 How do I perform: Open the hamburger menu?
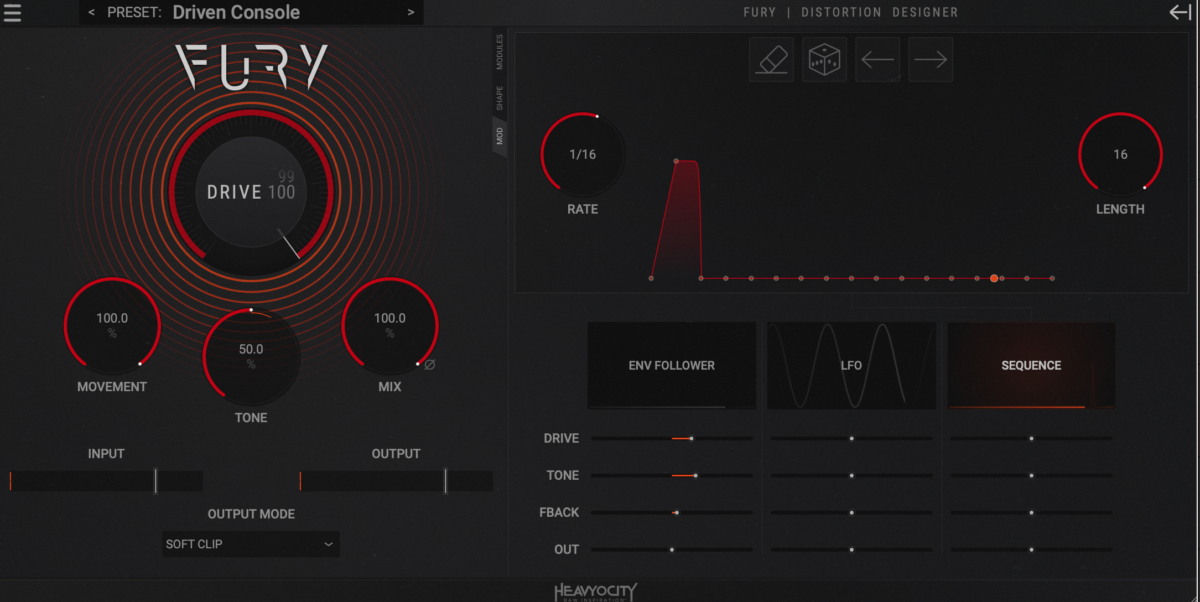click(12, 13)
